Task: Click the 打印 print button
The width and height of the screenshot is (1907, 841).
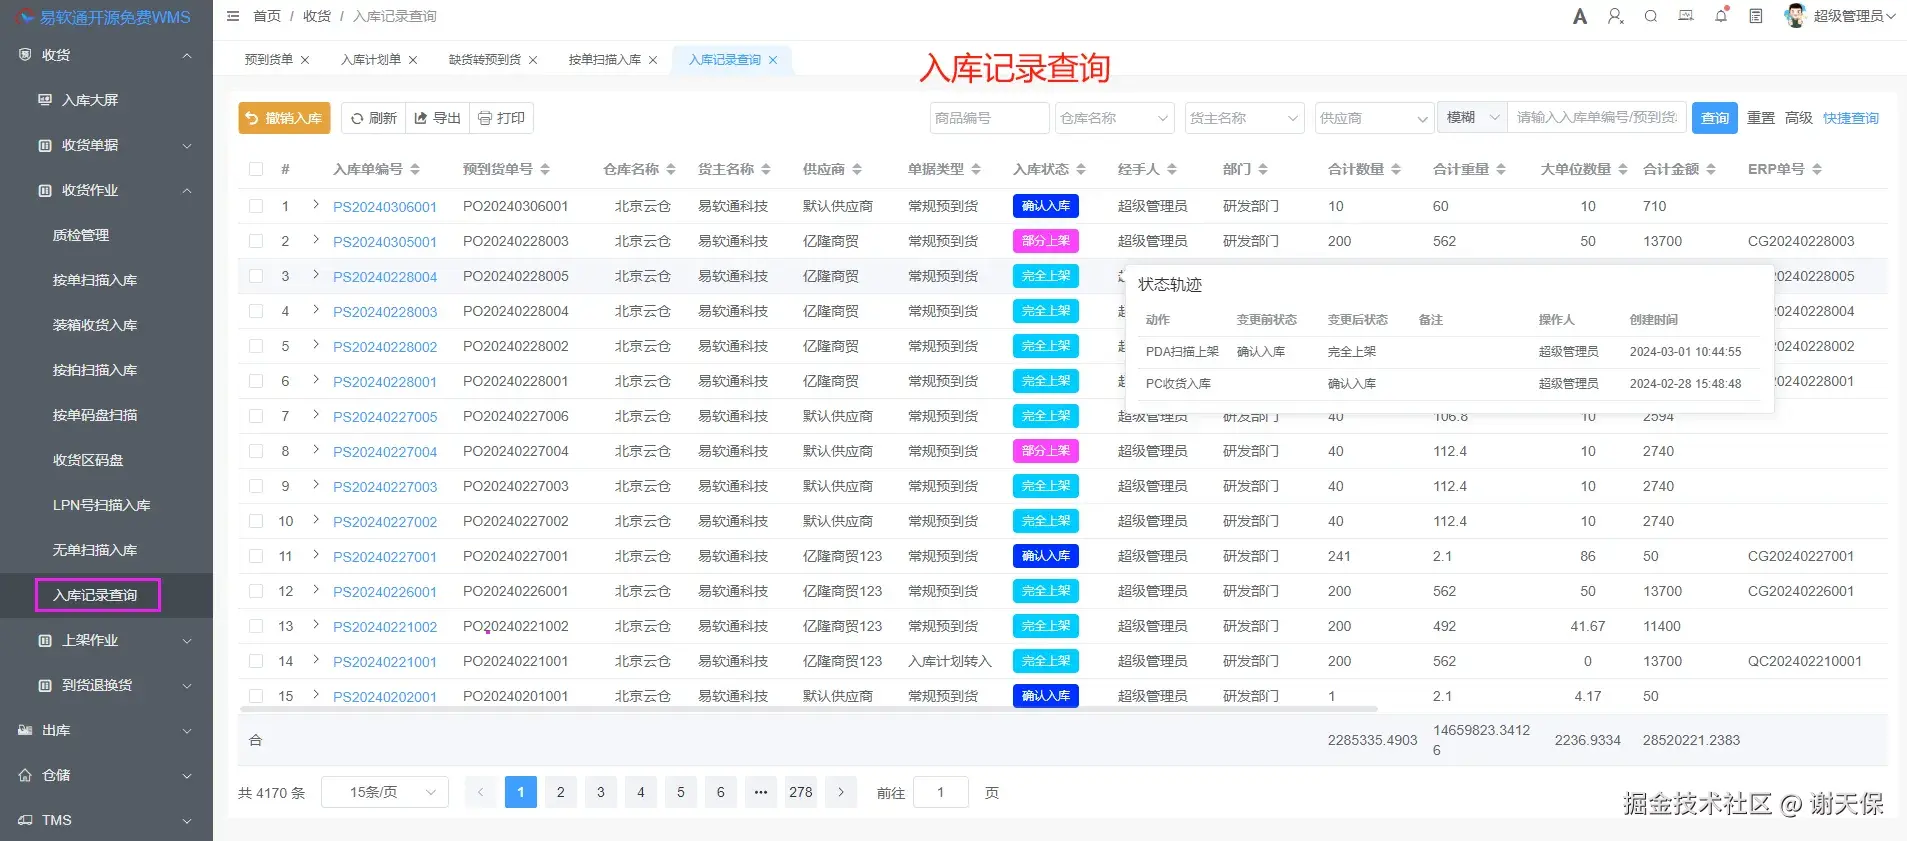Action: point(502,118)
